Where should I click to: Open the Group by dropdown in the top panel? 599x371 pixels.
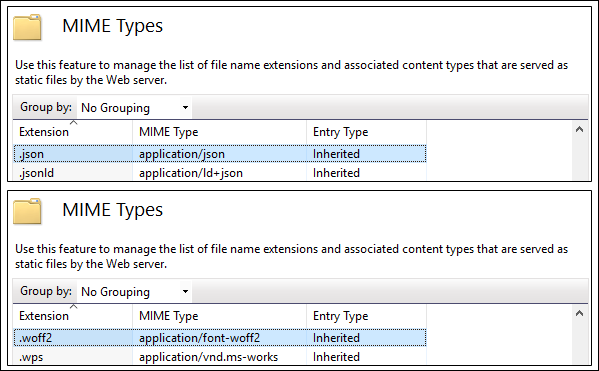point(134,108)
